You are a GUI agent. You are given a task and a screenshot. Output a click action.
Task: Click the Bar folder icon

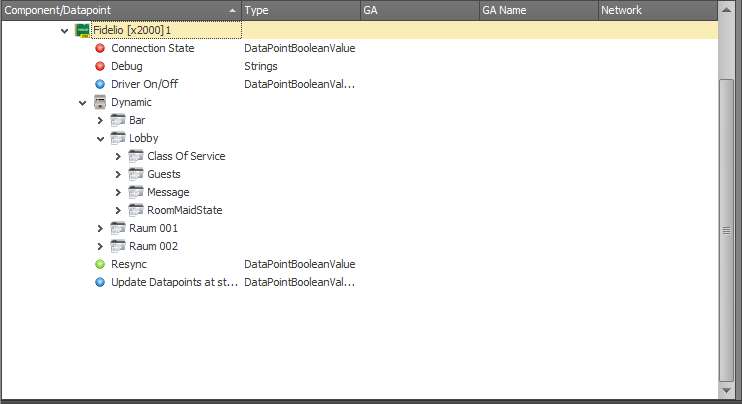pos(118,120)
